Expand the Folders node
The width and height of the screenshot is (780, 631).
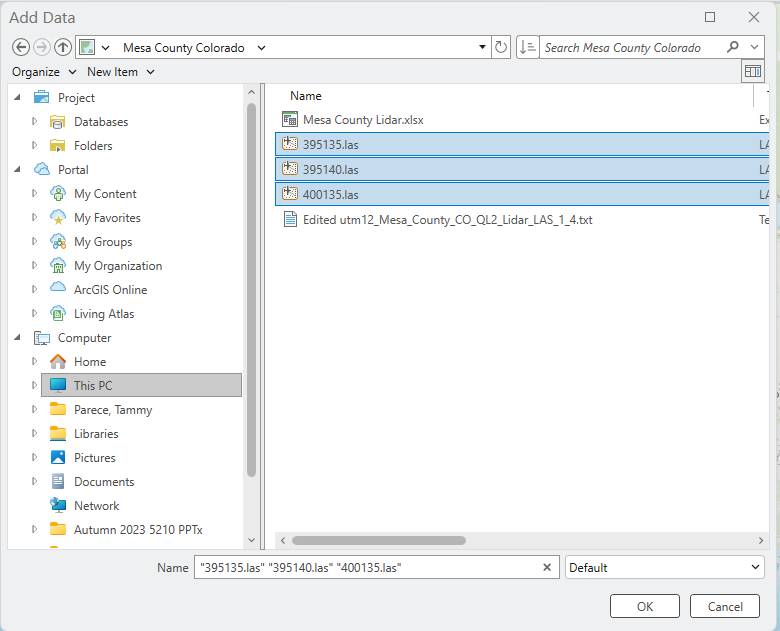tap(34, 145)
